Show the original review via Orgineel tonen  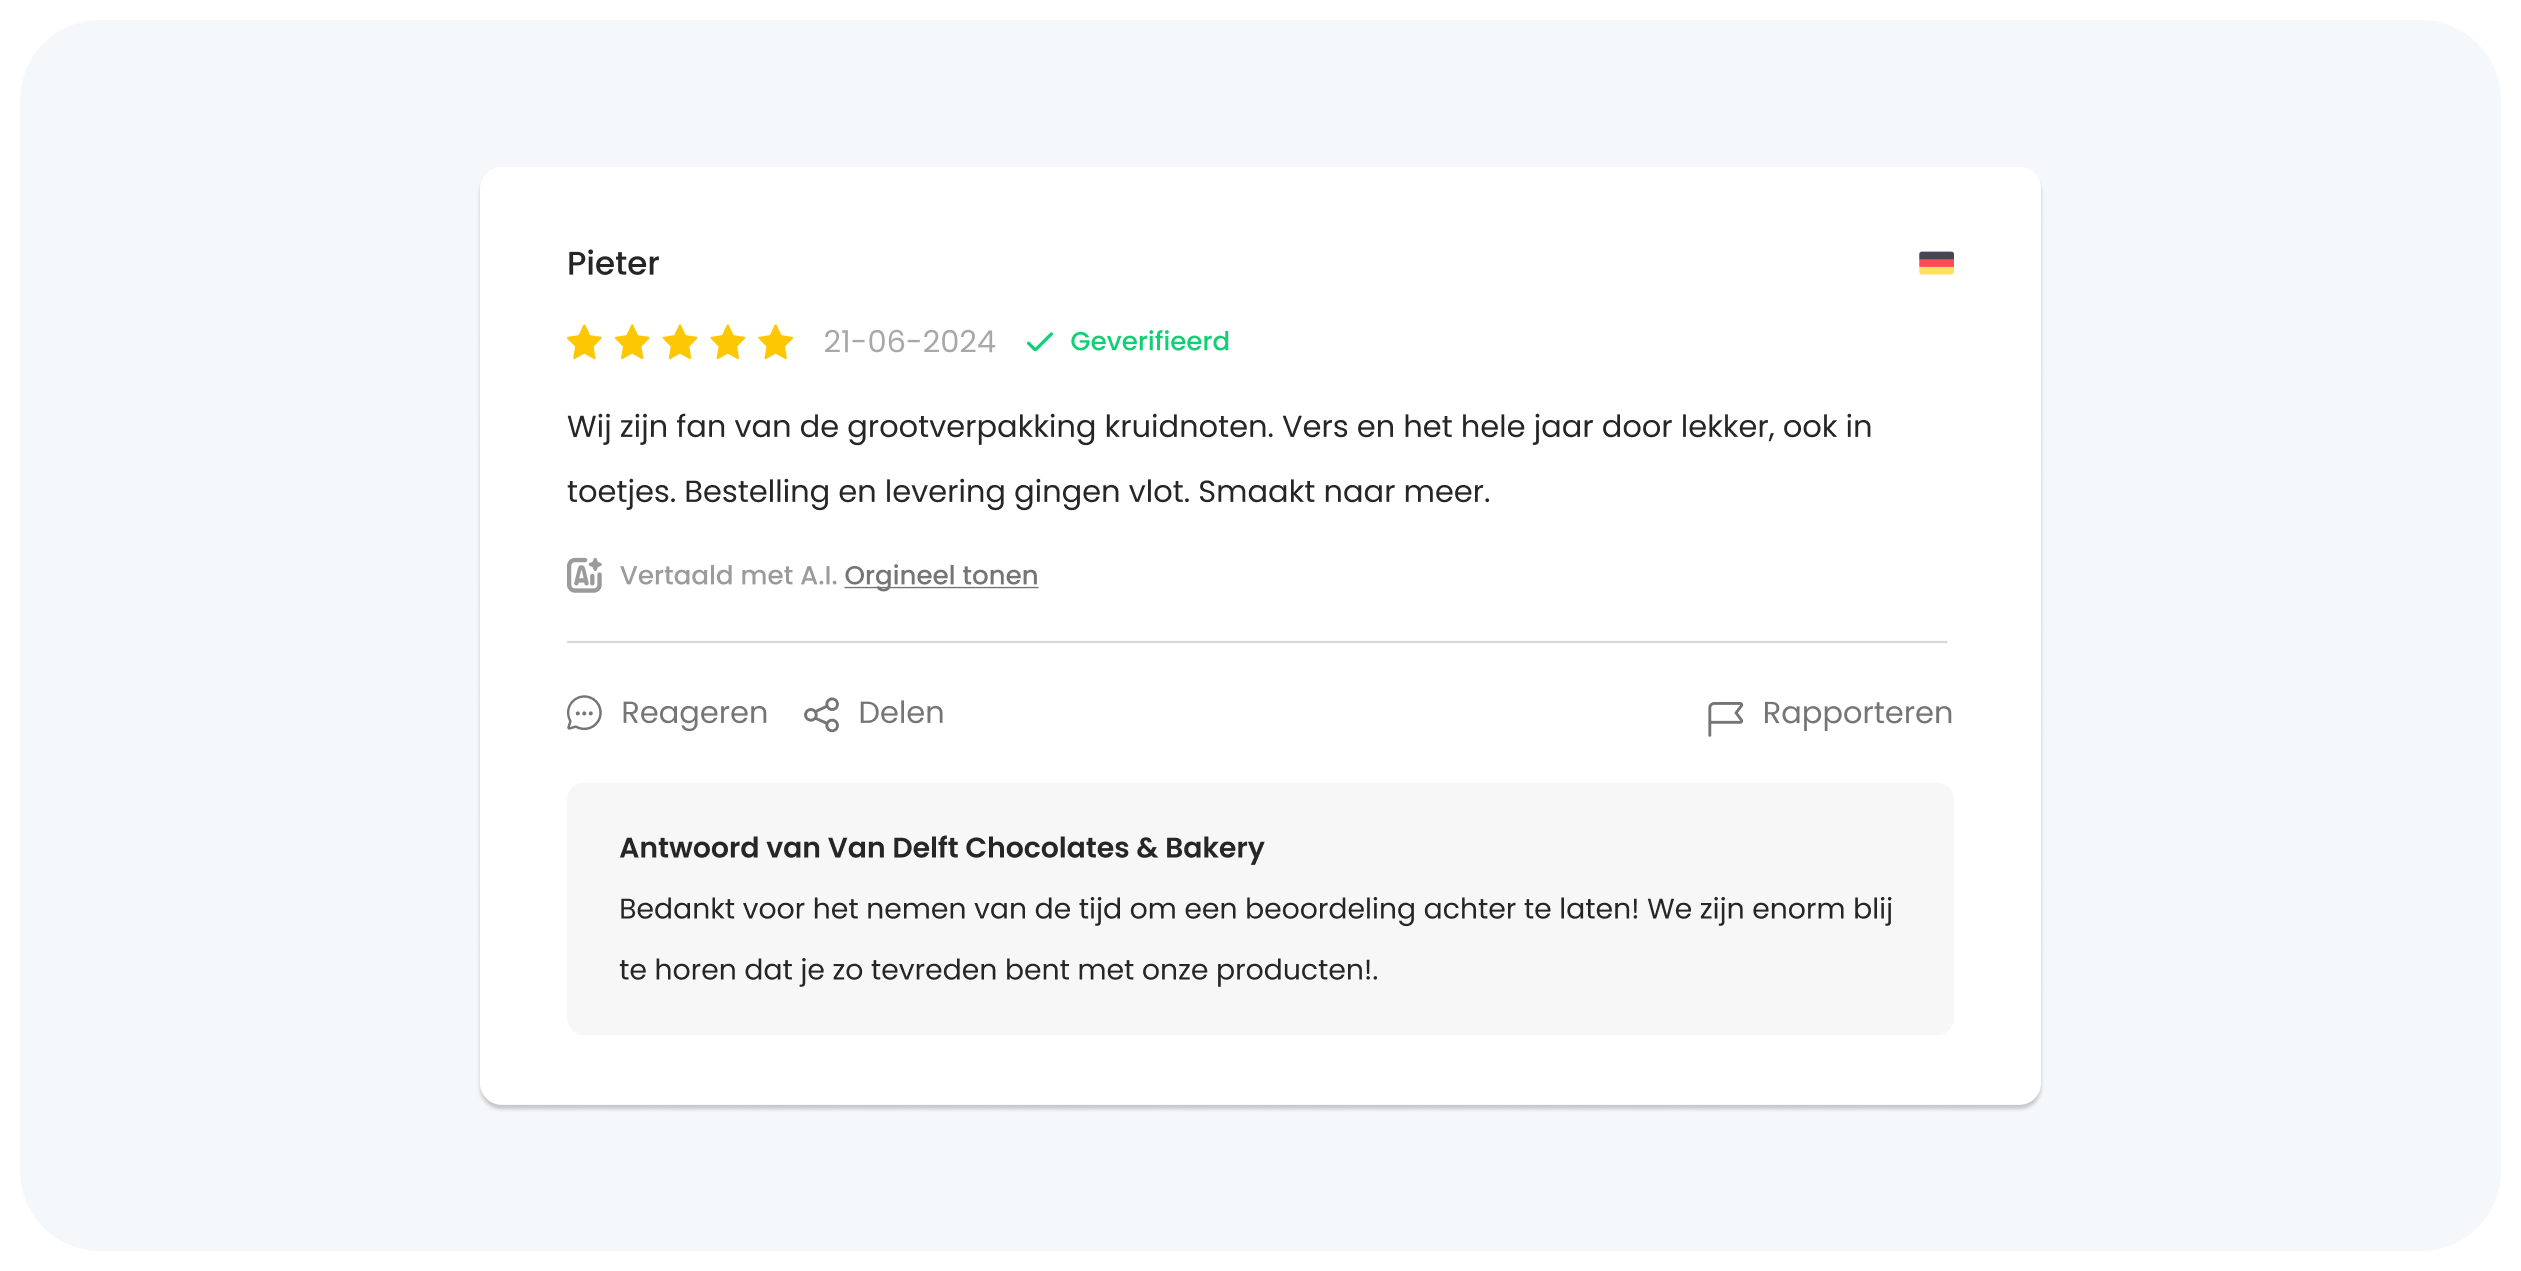pos(941,575)
